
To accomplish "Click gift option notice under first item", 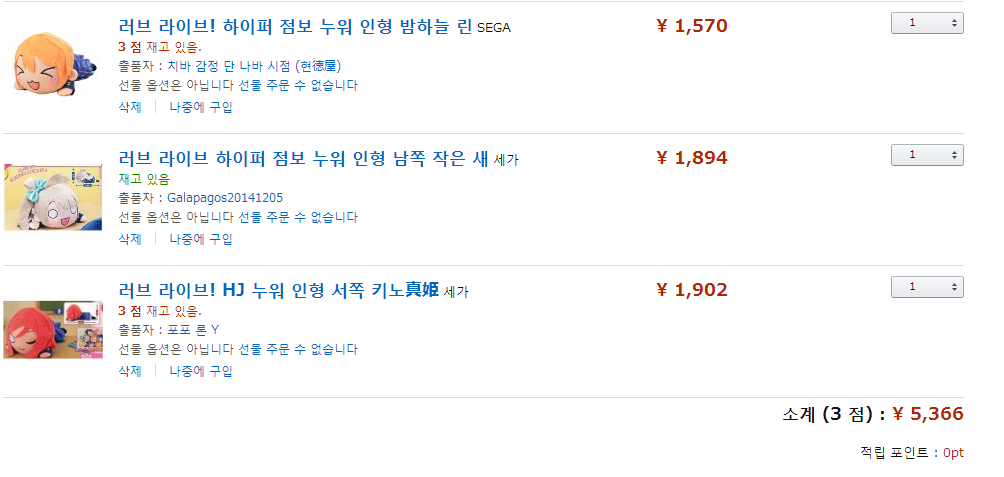I will tap(238, 85).
